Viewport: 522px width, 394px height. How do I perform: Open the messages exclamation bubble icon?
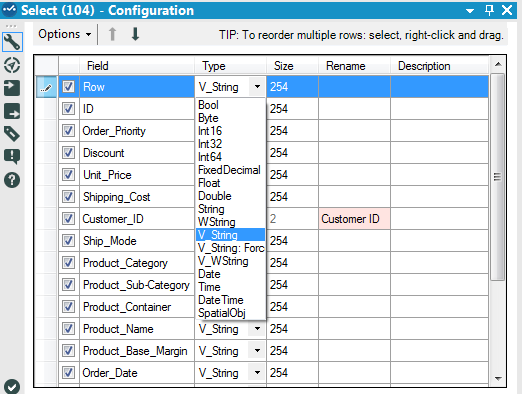click(x=12, y=157)
